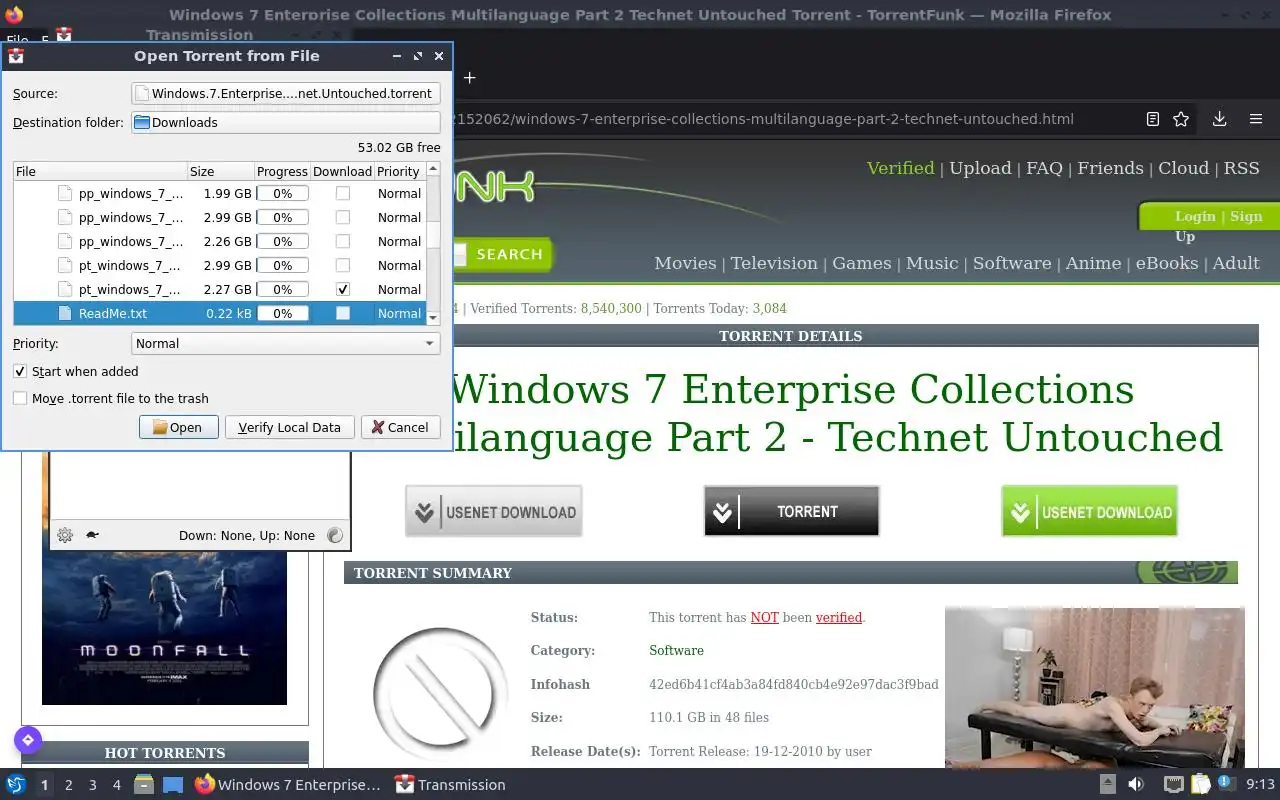
Task: Click the Moonfall movie poster
Action: point(164,627)
